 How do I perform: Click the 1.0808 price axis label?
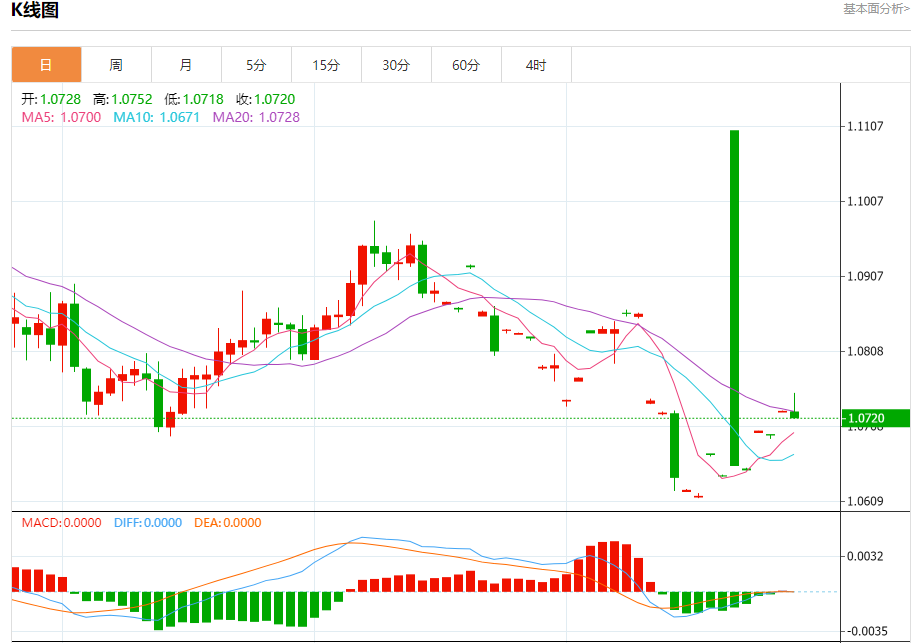865,352
